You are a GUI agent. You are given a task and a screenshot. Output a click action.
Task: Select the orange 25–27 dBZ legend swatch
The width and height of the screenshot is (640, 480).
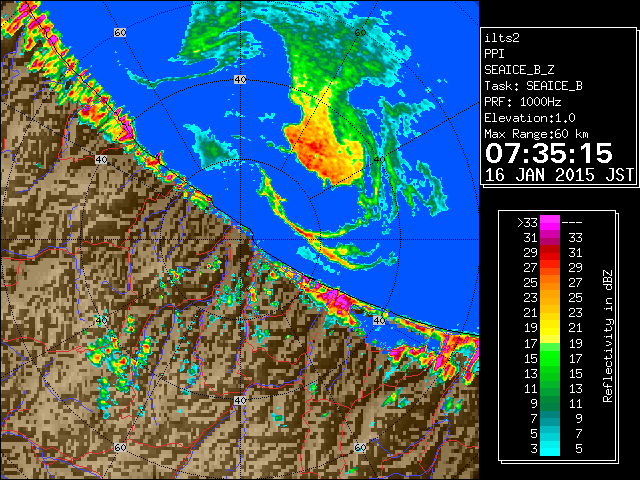click(550, 283)
